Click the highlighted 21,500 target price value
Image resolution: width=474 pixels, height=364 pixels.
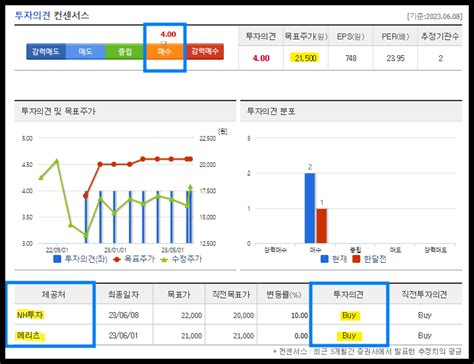point(305,58)
